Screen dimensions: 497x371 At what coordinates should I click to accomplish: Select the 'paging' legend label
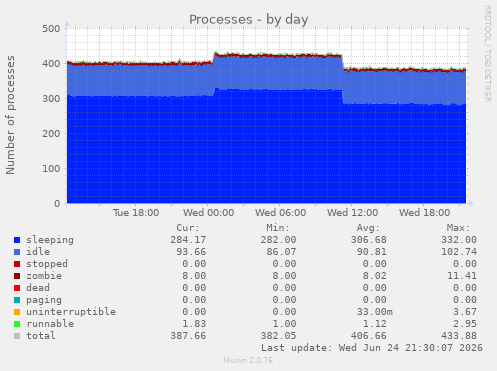tap(44, 300)
